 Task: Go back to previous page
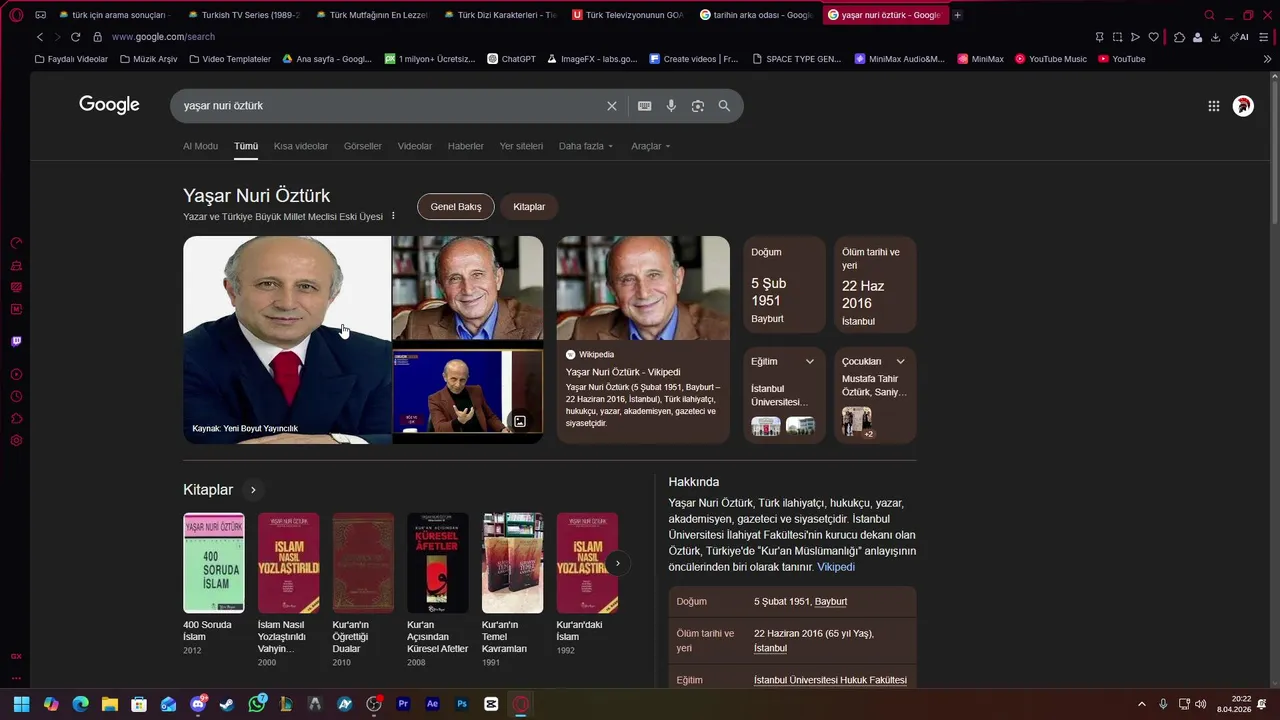40,37
